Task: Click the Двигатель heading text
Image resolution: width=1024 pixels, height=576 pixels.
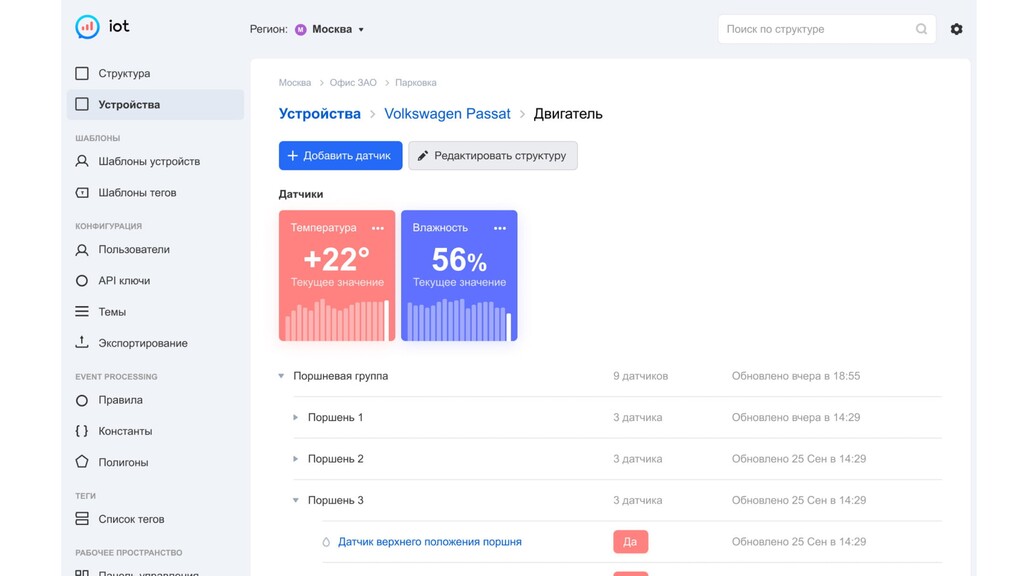Action: click(x=568, y=114)
